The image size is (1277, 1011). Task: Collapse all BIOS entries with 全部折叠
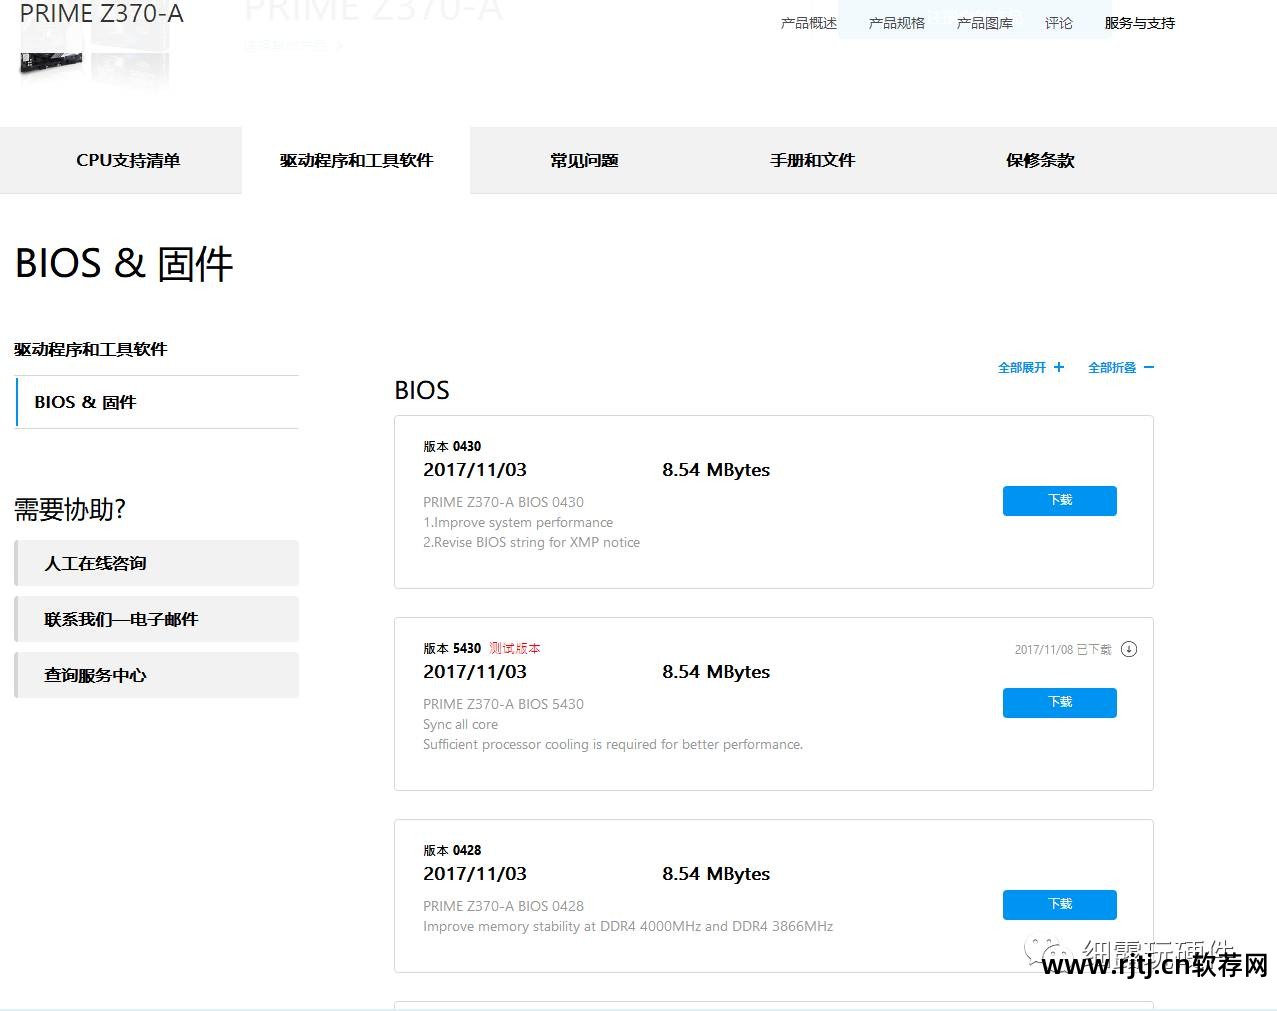tap(1121, 368)
